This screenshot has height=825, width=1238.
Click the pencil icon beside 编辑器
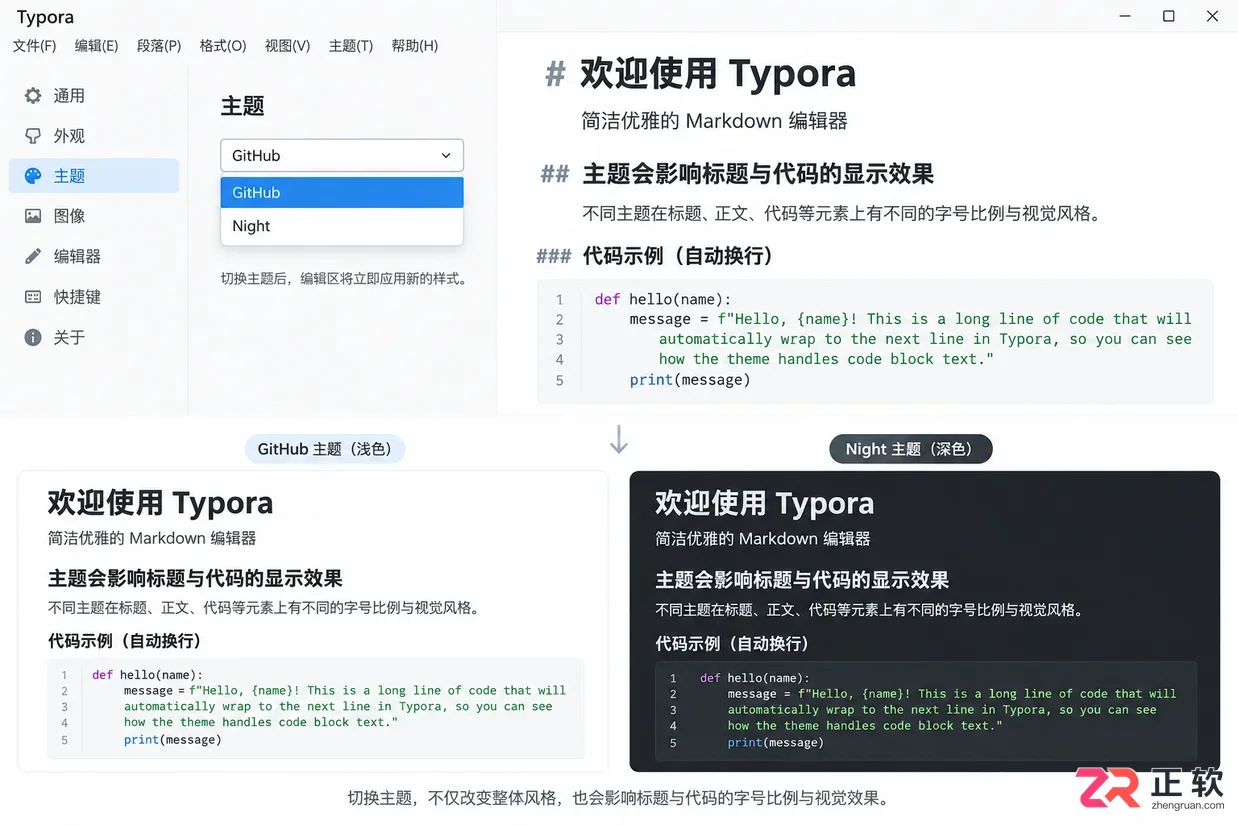pyautogui.click(x=33, y=256)
